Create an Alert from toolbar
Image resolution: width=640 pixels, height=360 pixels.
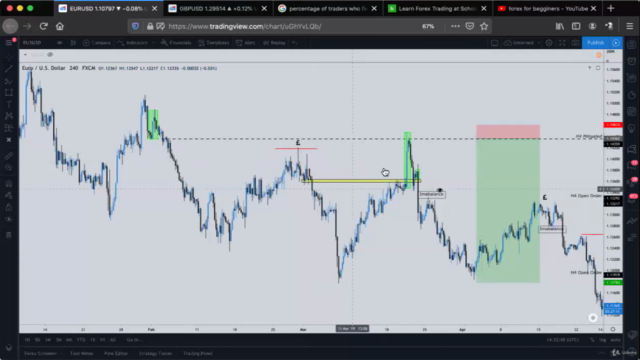(246, 42)
